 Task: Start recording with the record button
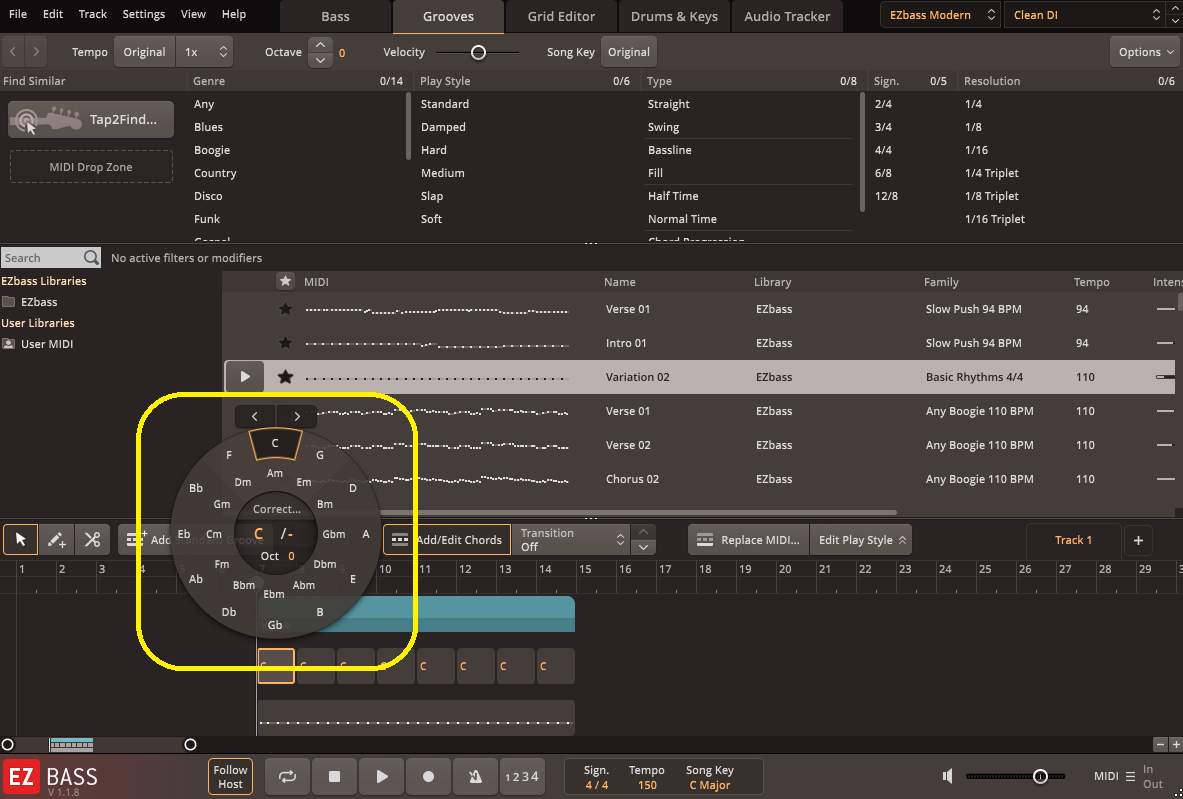coord(429,776)
